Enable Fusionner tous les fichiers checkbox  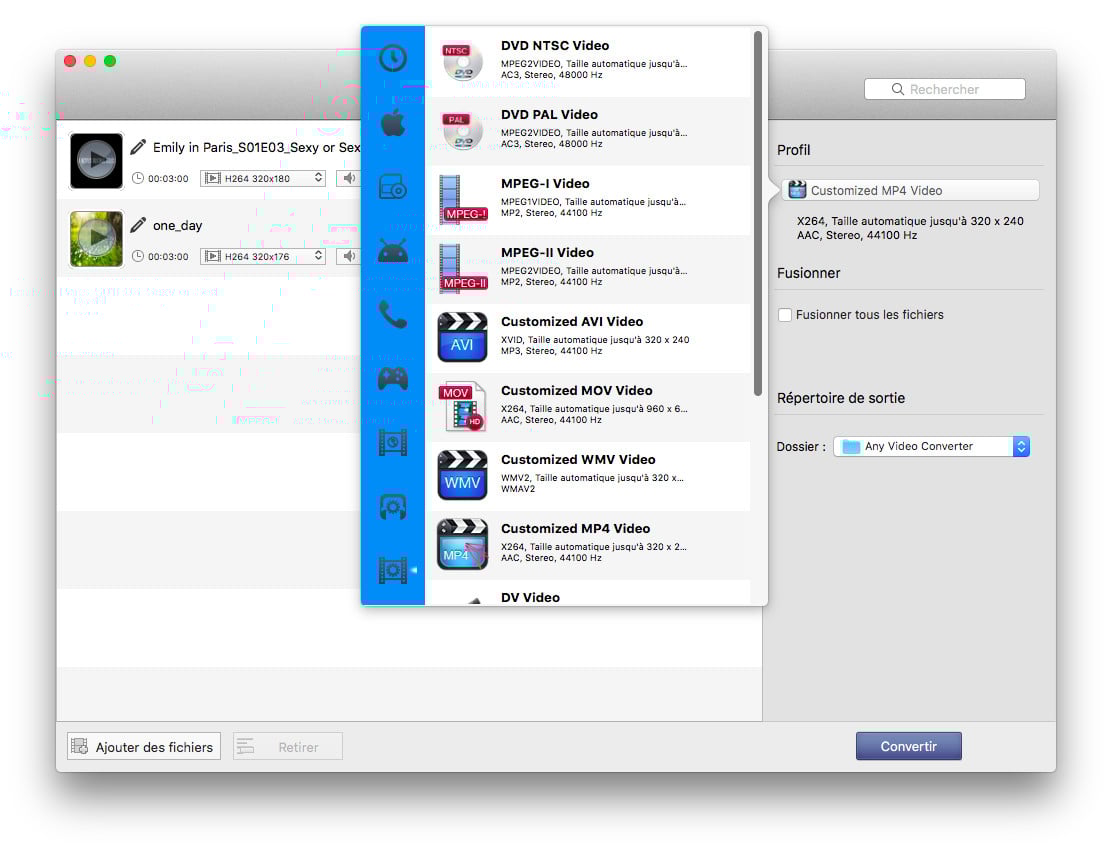(784, 314)
